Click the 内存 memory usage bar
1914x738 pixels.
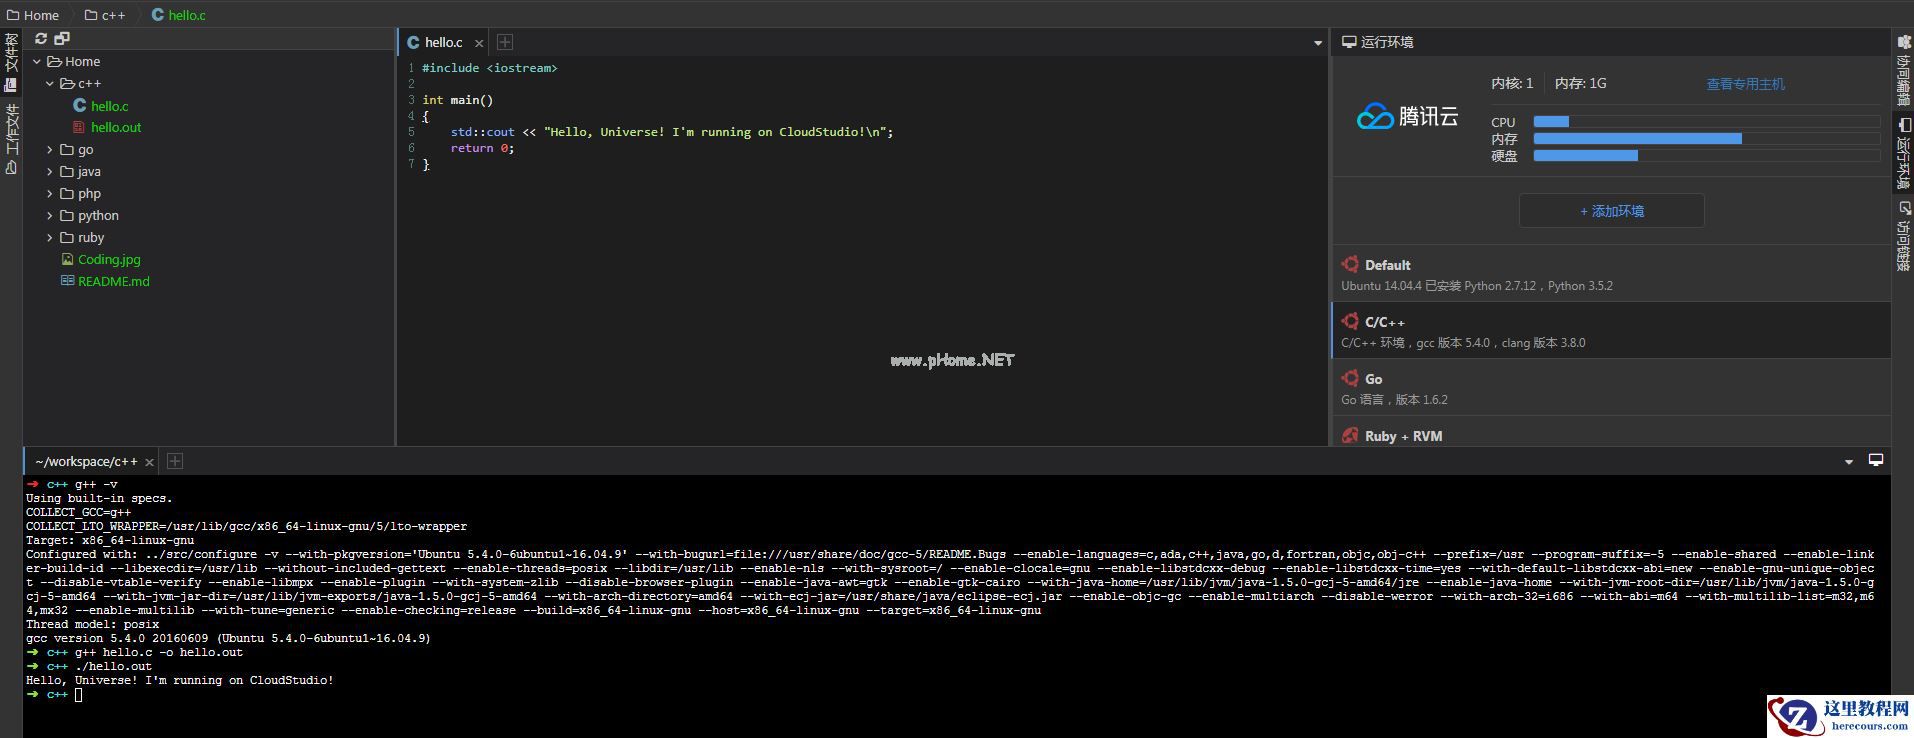(x=1706, y=138)
